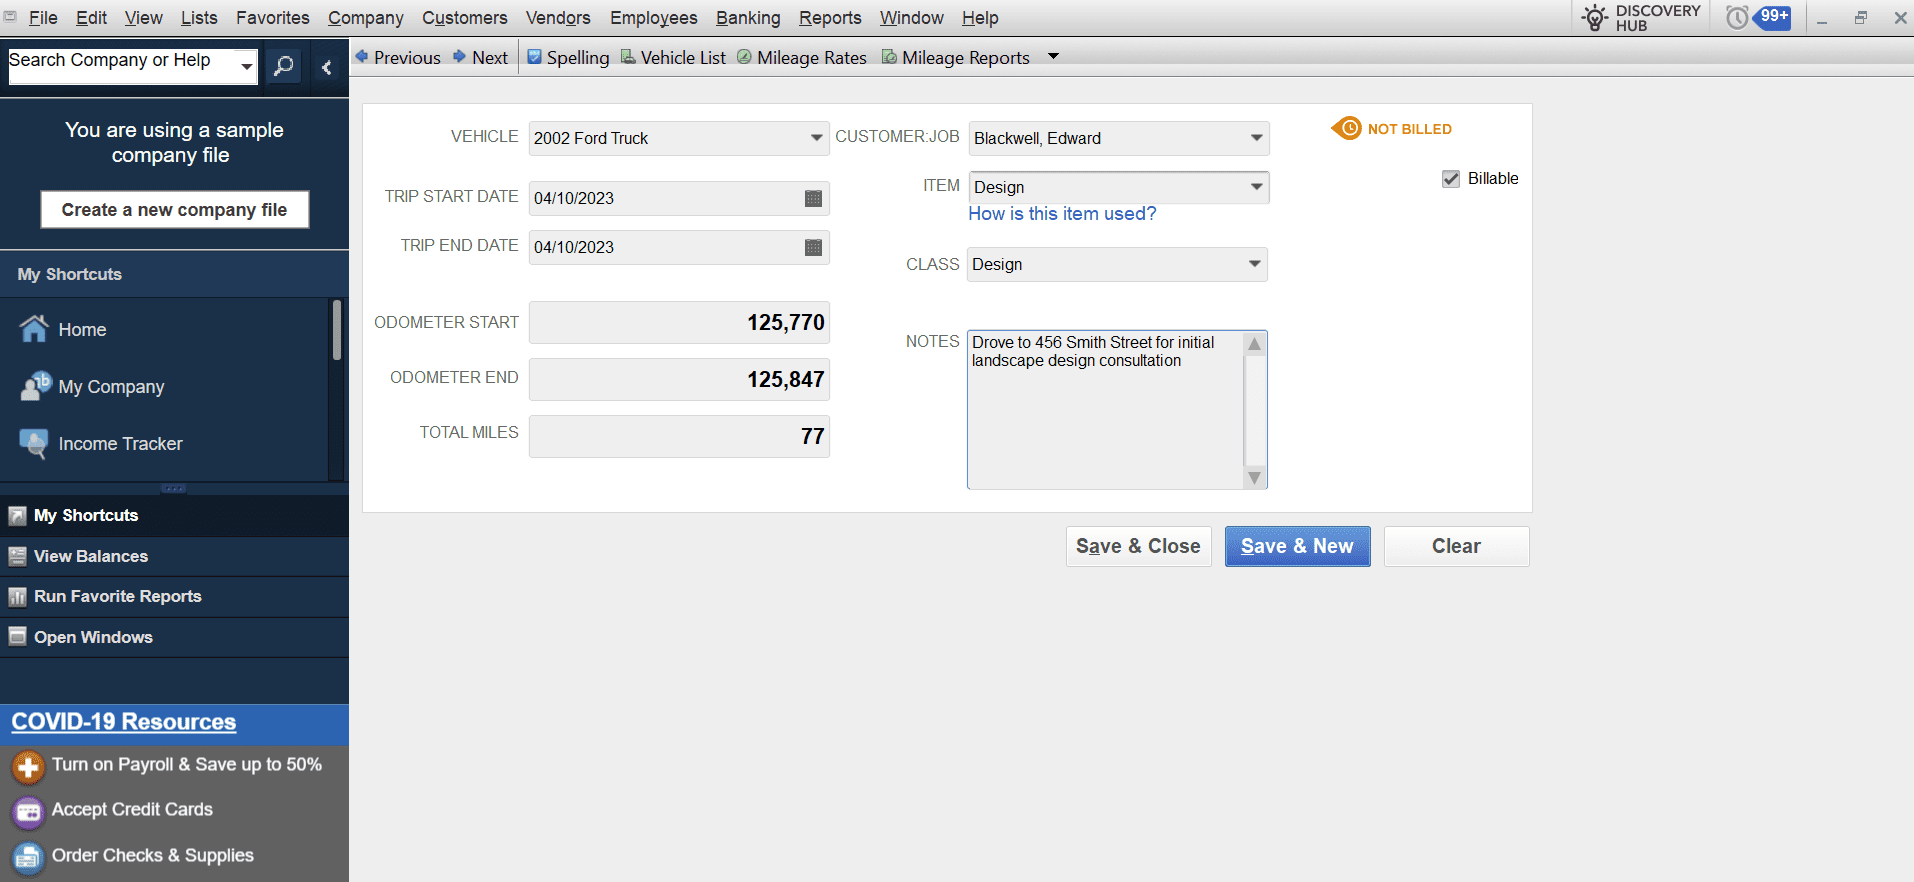This screenshot has height=882, width=1914.
Task: Click Save & Close button
Action: (1138, 546)
